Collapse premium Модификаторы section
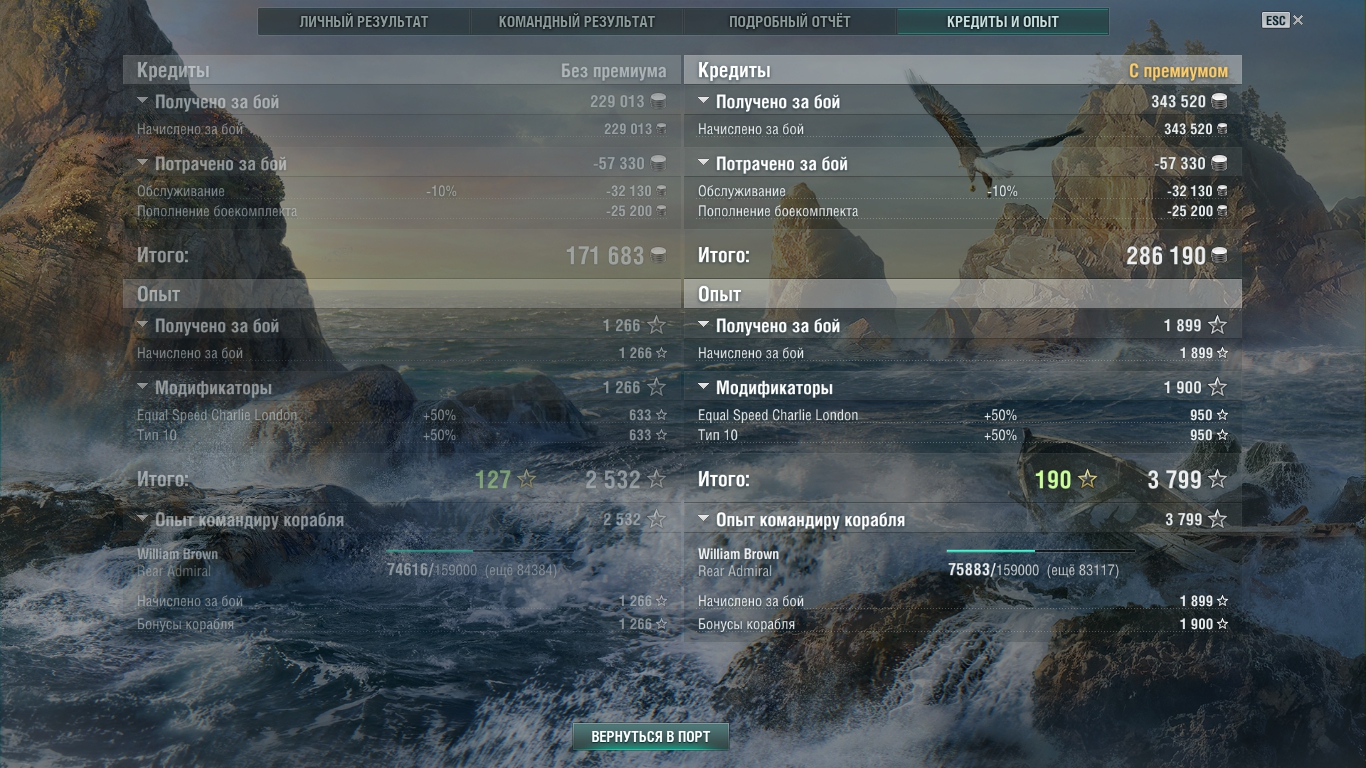 point(704,387)
